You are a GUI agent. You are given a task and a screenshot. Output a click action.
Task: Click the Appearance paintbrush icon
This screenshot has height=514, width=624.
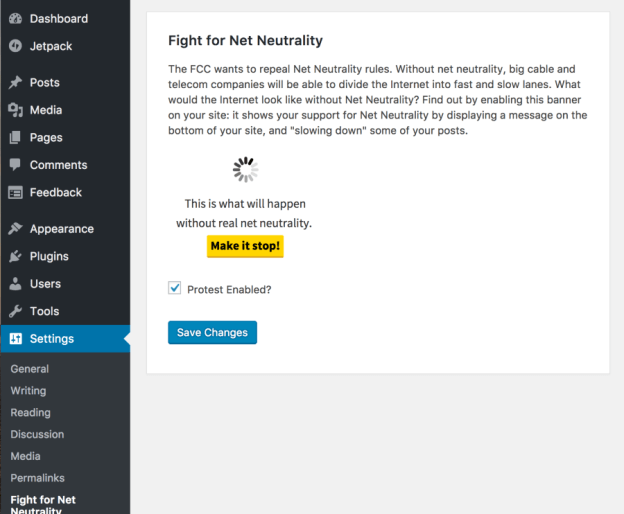pyautogui.click(x=16, y=229)
